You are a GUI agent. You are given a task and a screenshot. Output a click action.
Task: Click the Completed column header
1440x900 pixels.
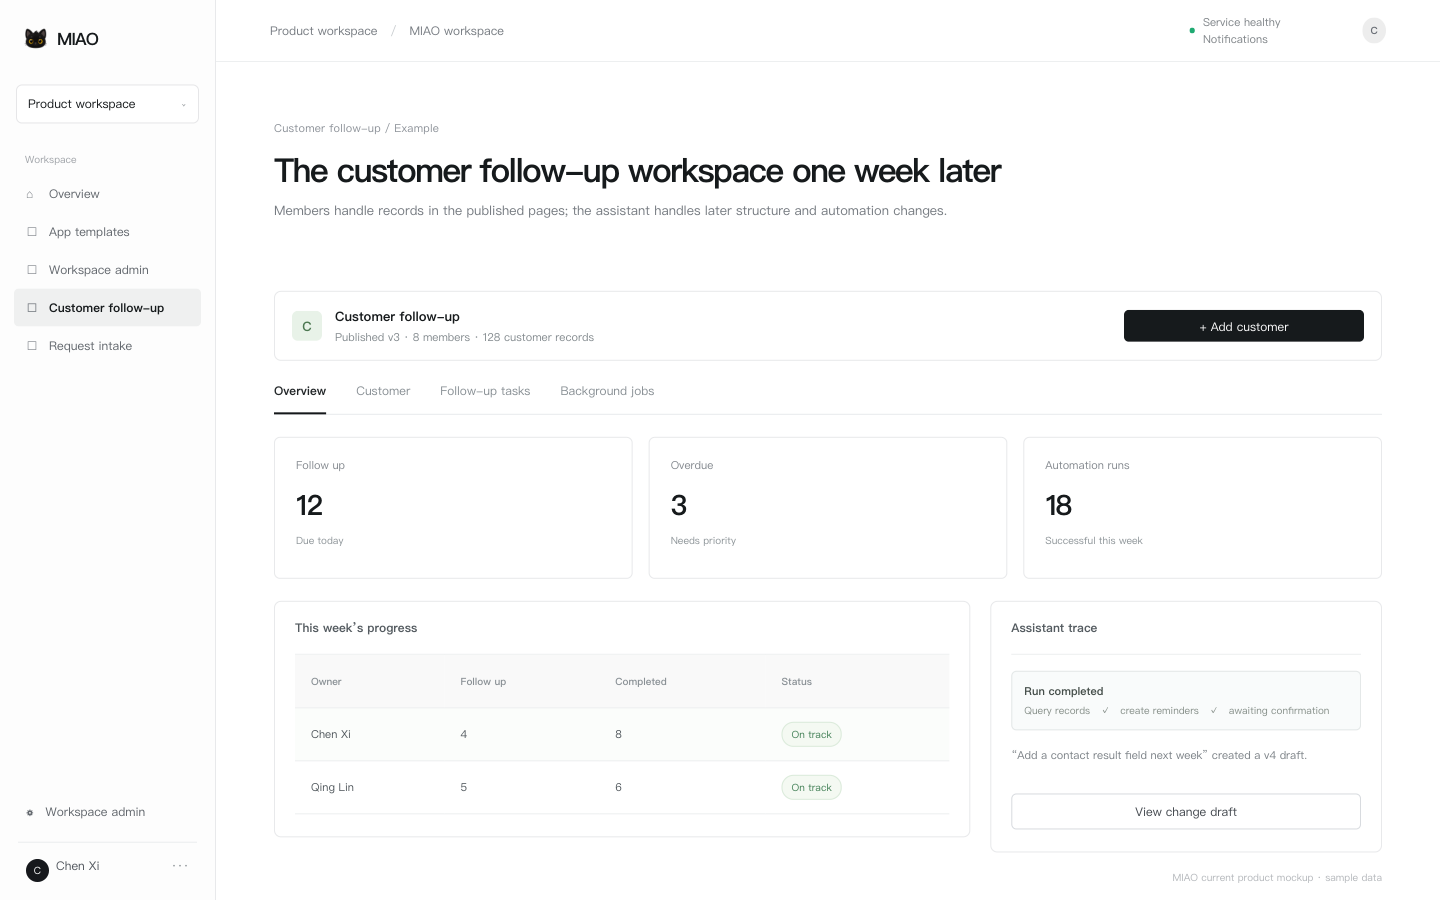641,682
